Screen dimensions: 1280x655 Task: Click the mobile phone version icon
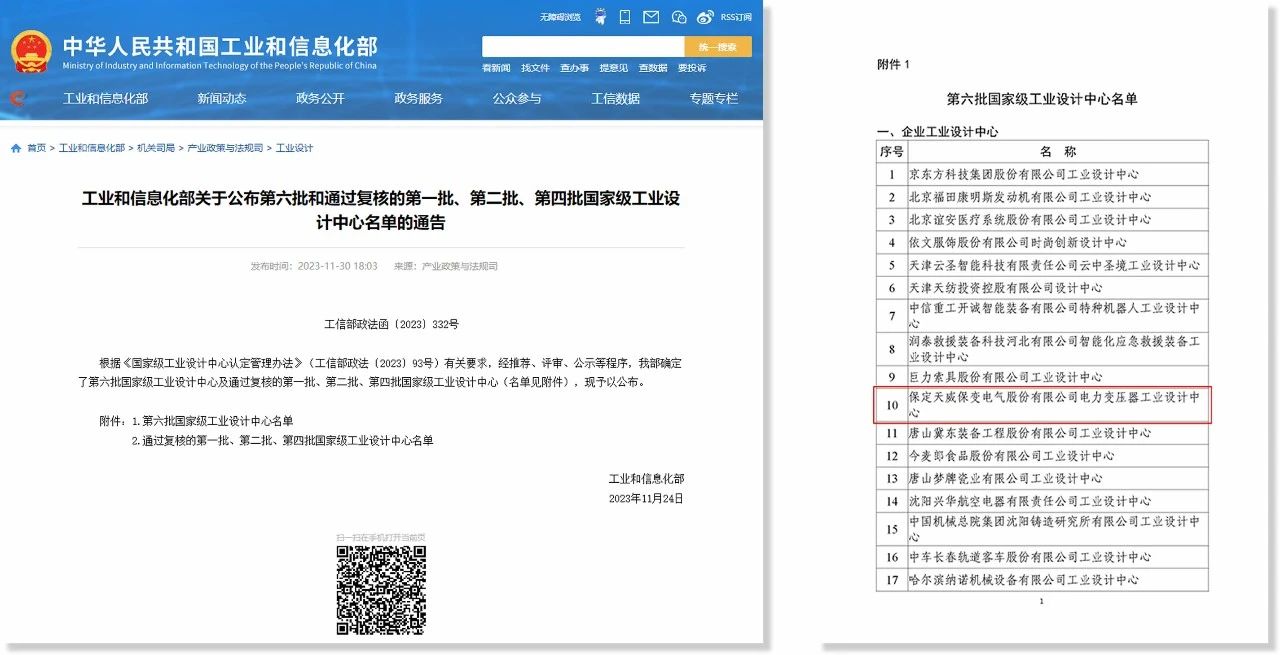[x=625, y=17]
